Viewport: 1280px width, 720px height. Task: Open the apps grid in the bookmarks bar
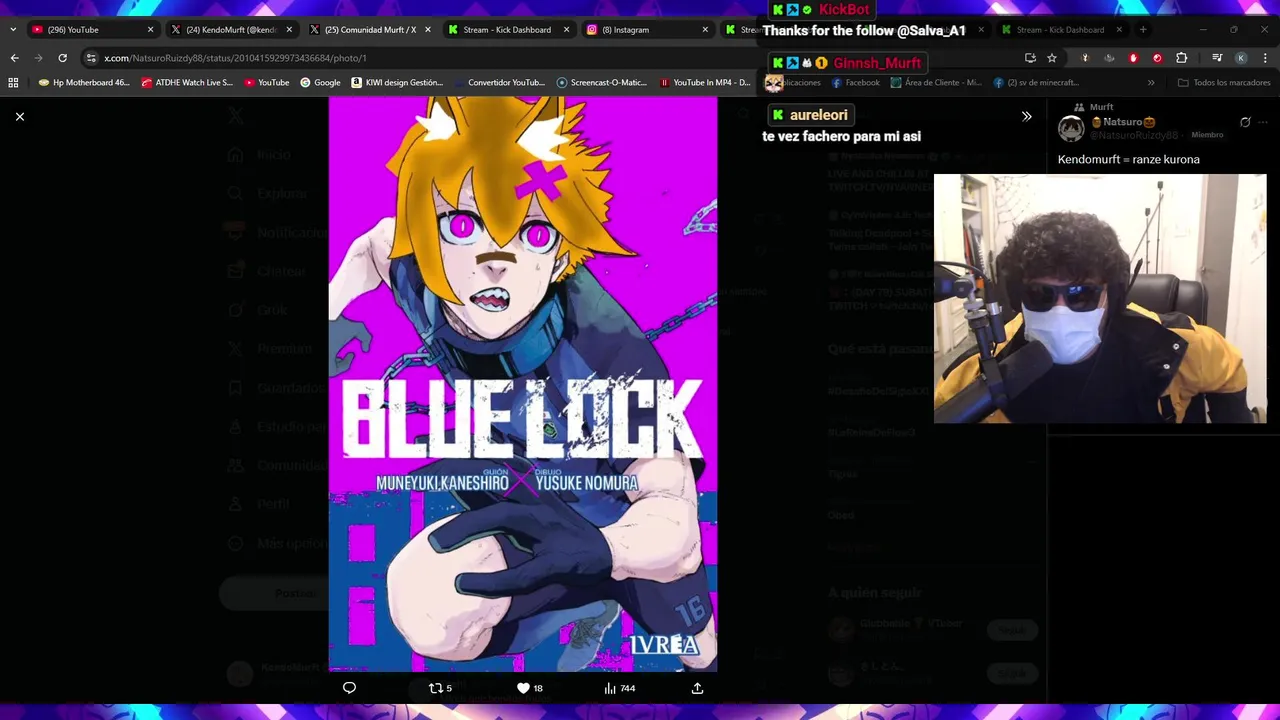(x=13, y=83)
